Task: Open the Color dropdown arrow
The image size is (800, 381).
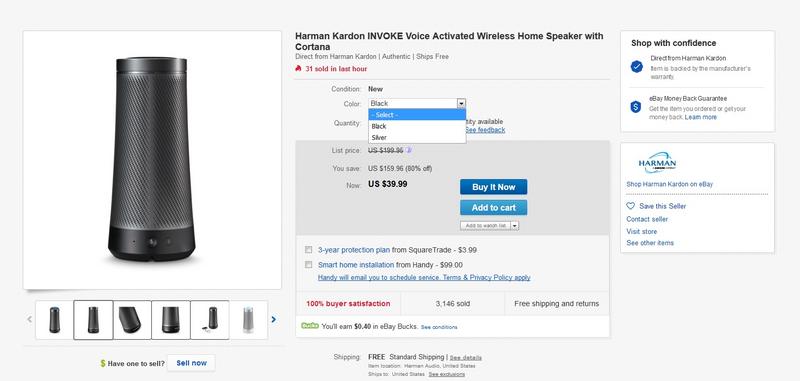Action: tap(461, 104)
